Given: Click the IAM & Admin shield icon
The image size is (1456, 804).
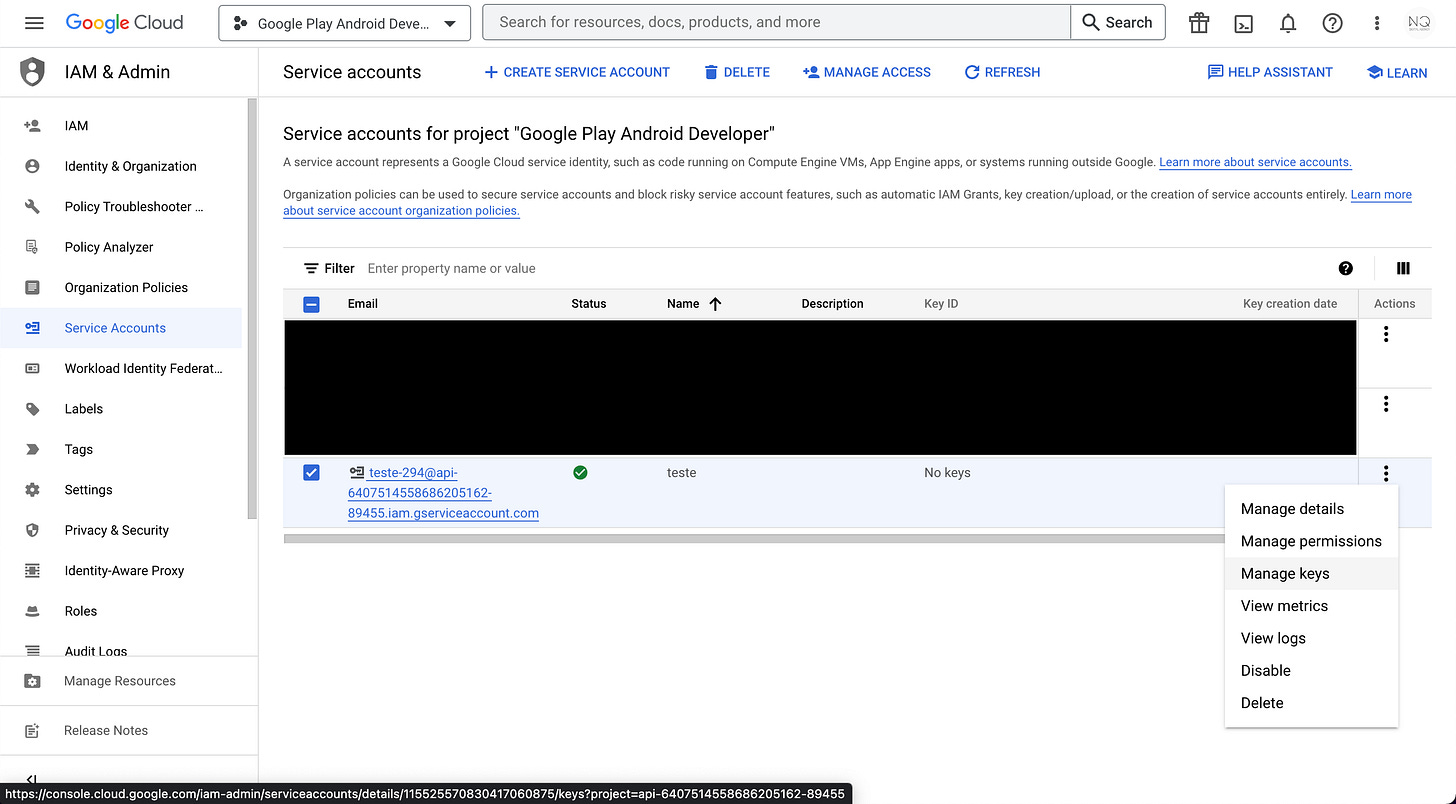Looking at the screenshot, I should tap(33, 72).
